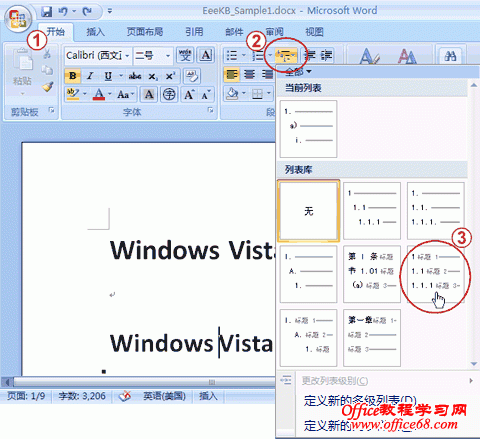Cut the selection with the scissors icon
The width and height of the screenshot is (480, 439).
click(47, 53)
